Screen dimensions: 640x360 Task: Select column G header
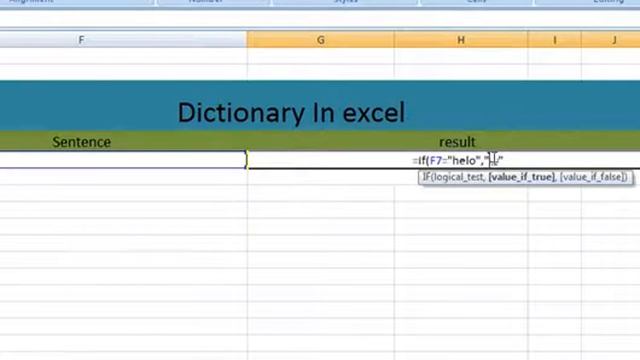coord(320,40)
